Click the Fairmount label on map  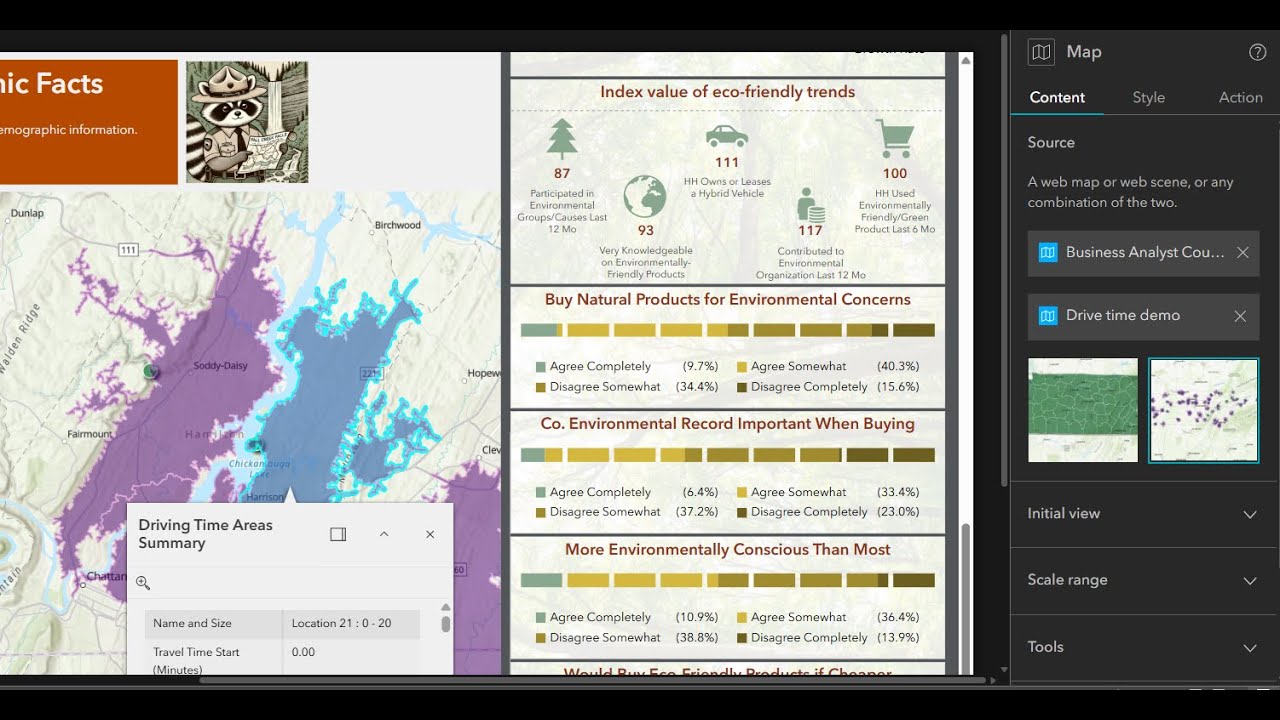(90, 434)
